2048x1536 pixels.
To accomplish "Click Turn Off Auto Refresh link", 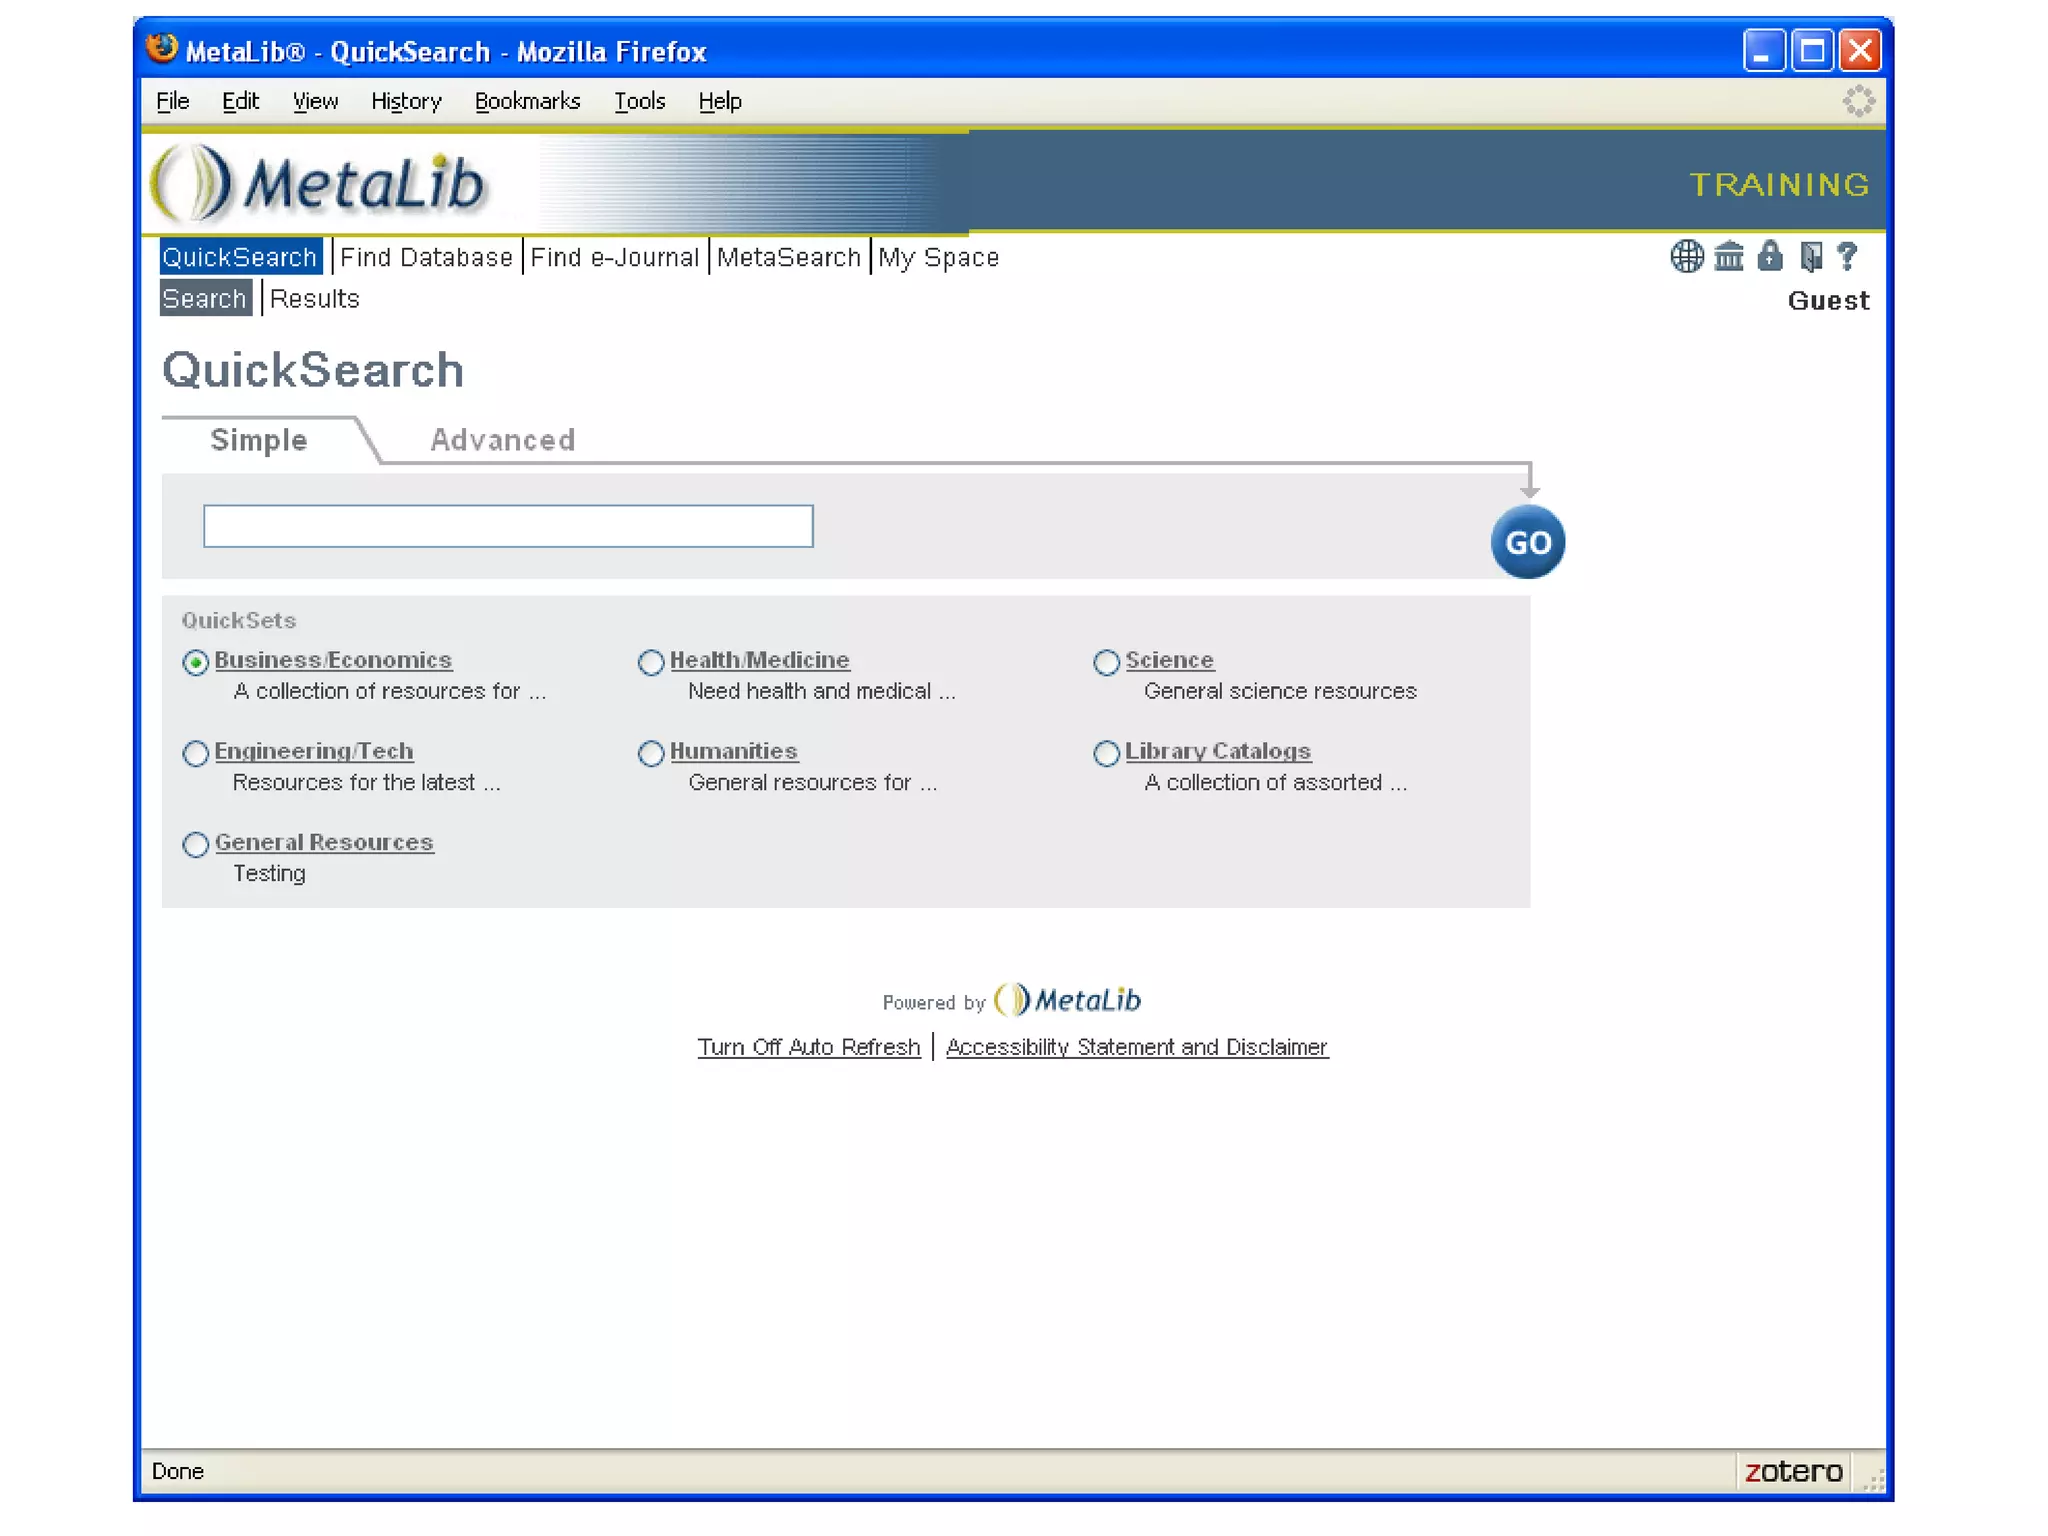I will pyautogui.click(x=808, y=1047).
